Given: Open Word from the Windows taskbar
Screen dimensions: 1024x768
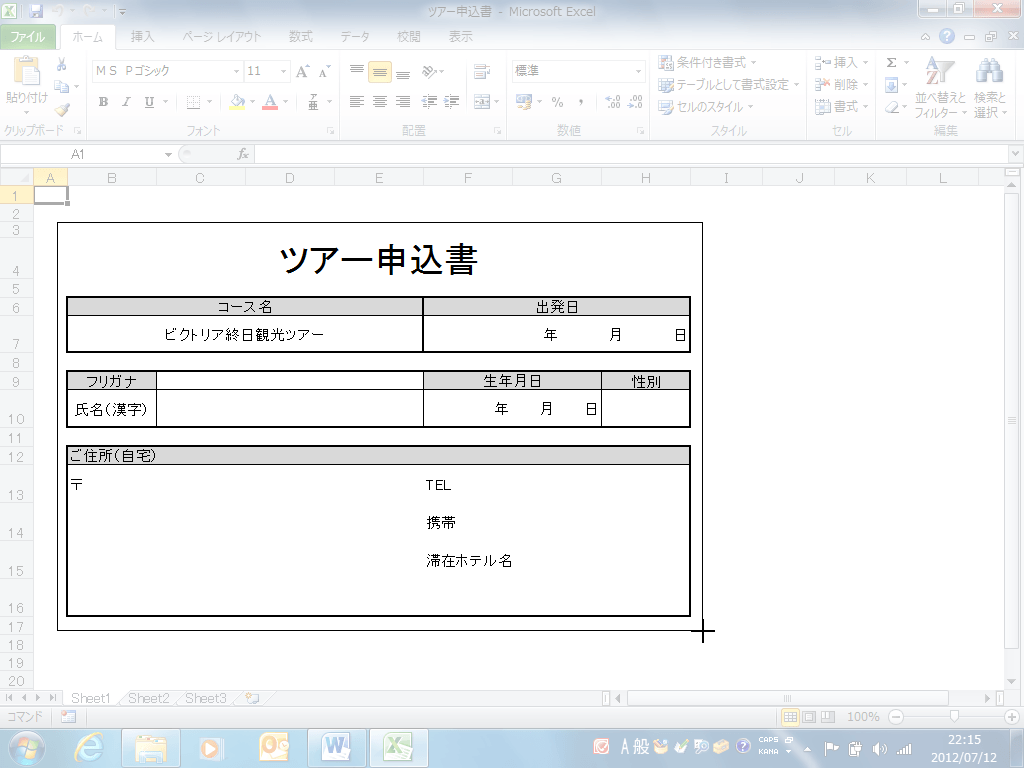Looking at the screenshot, I should pos(336,747).
